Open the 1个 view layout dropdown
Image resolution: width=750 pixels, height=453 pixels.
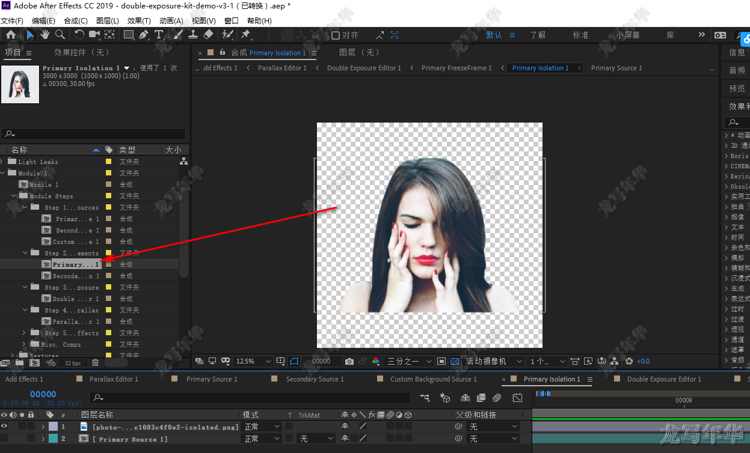(547, 361)
